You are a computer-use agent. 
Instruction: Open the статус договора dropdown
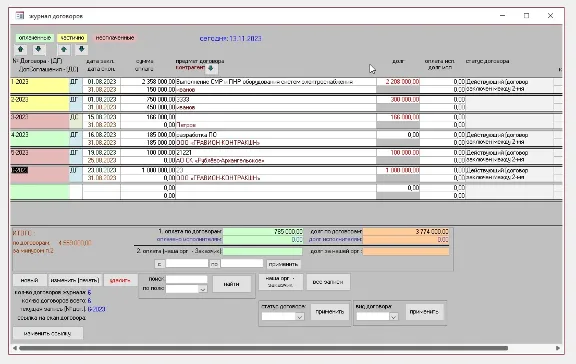tap(300, 317)
